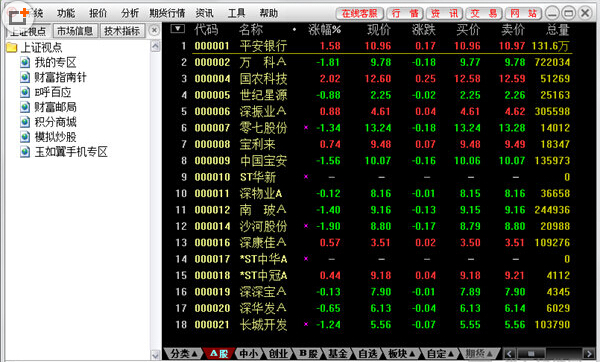Open the 财富指南针 page icon
The width and height of the screenshot is (600, 362).
25,77
